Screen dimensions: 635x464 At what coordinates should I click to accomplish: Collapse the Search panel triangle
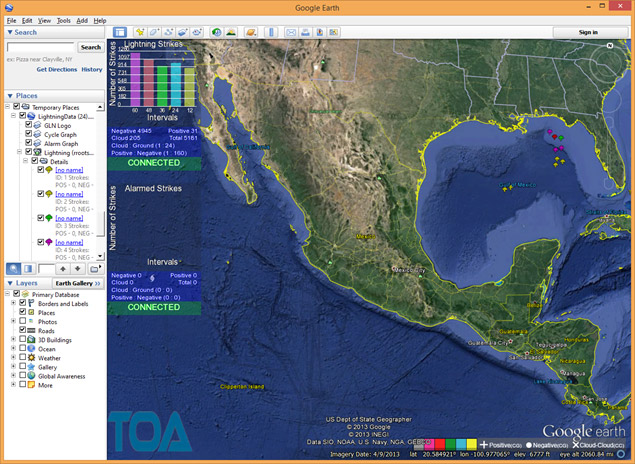[x=10, y=32]
